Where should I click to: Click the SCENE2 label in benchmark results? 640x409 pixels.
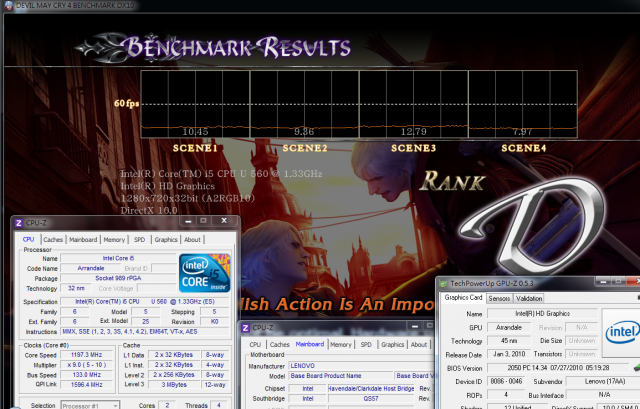point(305,148)
